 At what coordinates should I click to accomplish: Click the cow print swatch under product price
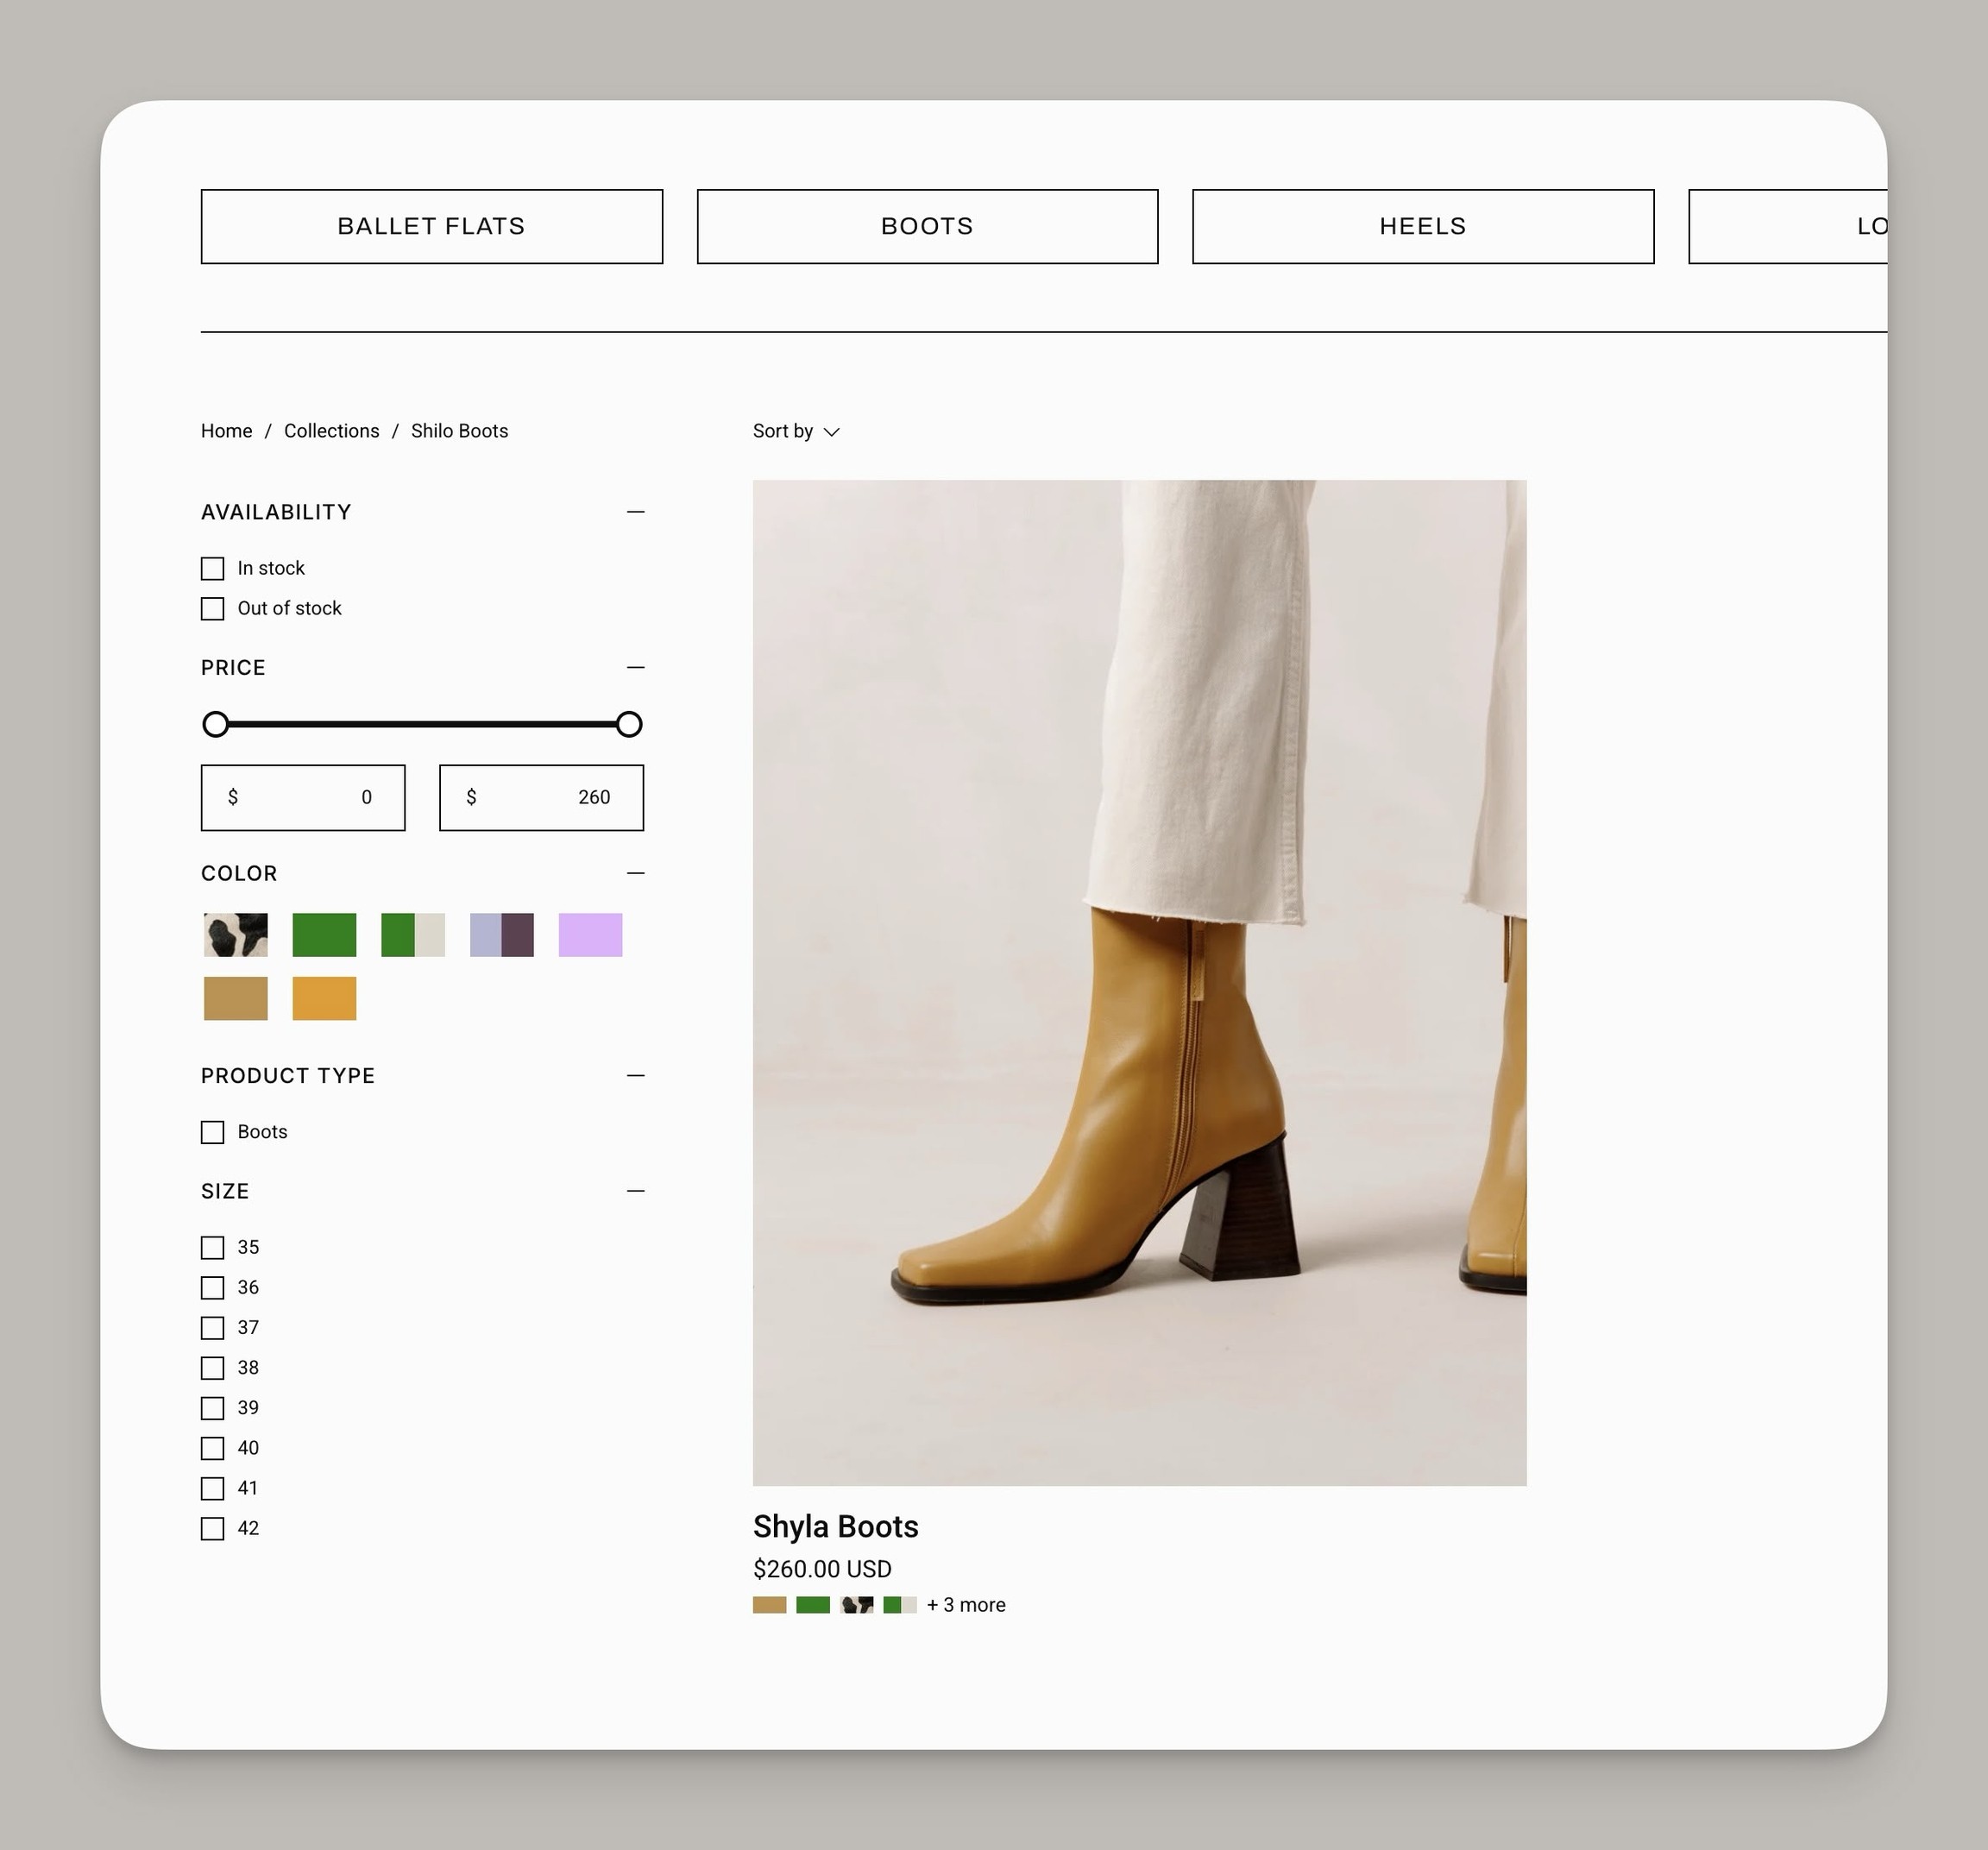856,1605
